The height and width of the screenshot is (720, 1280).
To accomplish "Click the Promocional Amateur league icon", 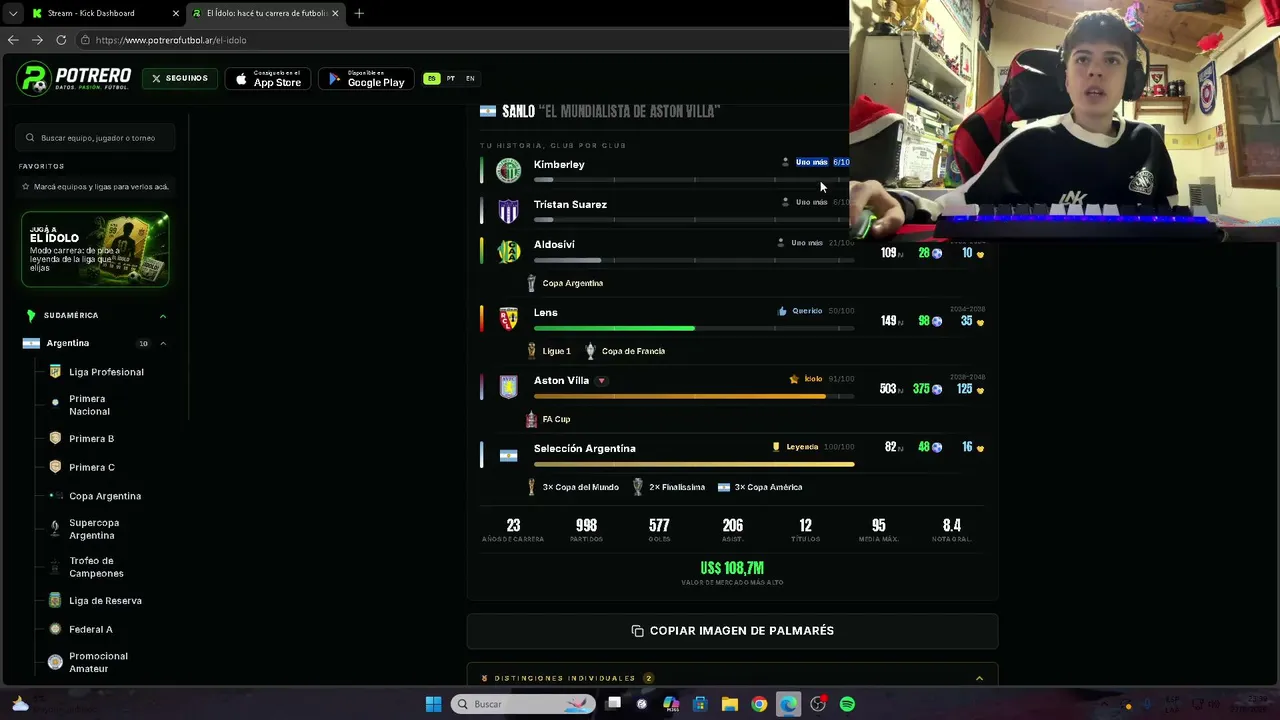I will tap(55, 662).
